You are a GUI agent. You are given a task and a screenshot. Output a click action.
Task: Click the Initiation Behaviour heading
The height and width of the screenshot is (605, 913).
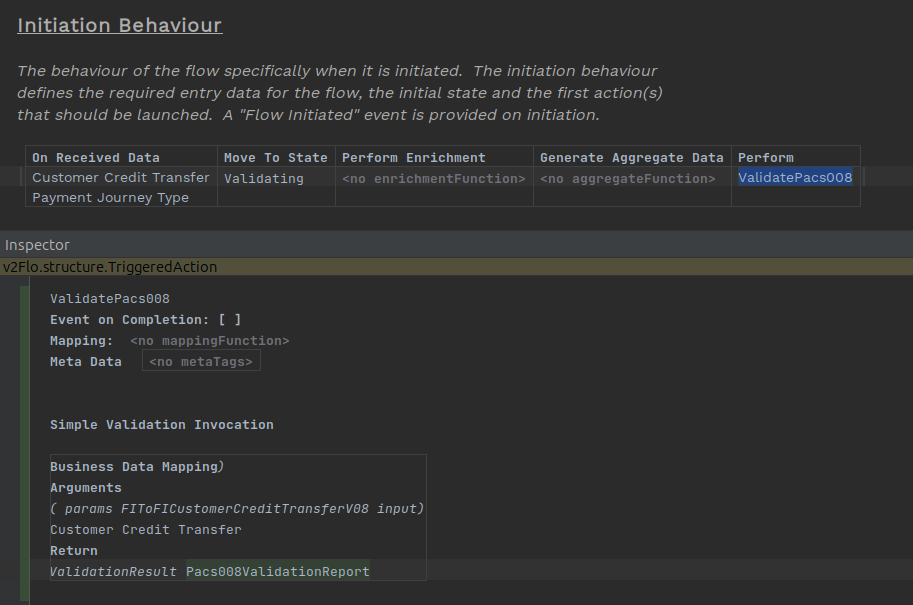[118, 25]
